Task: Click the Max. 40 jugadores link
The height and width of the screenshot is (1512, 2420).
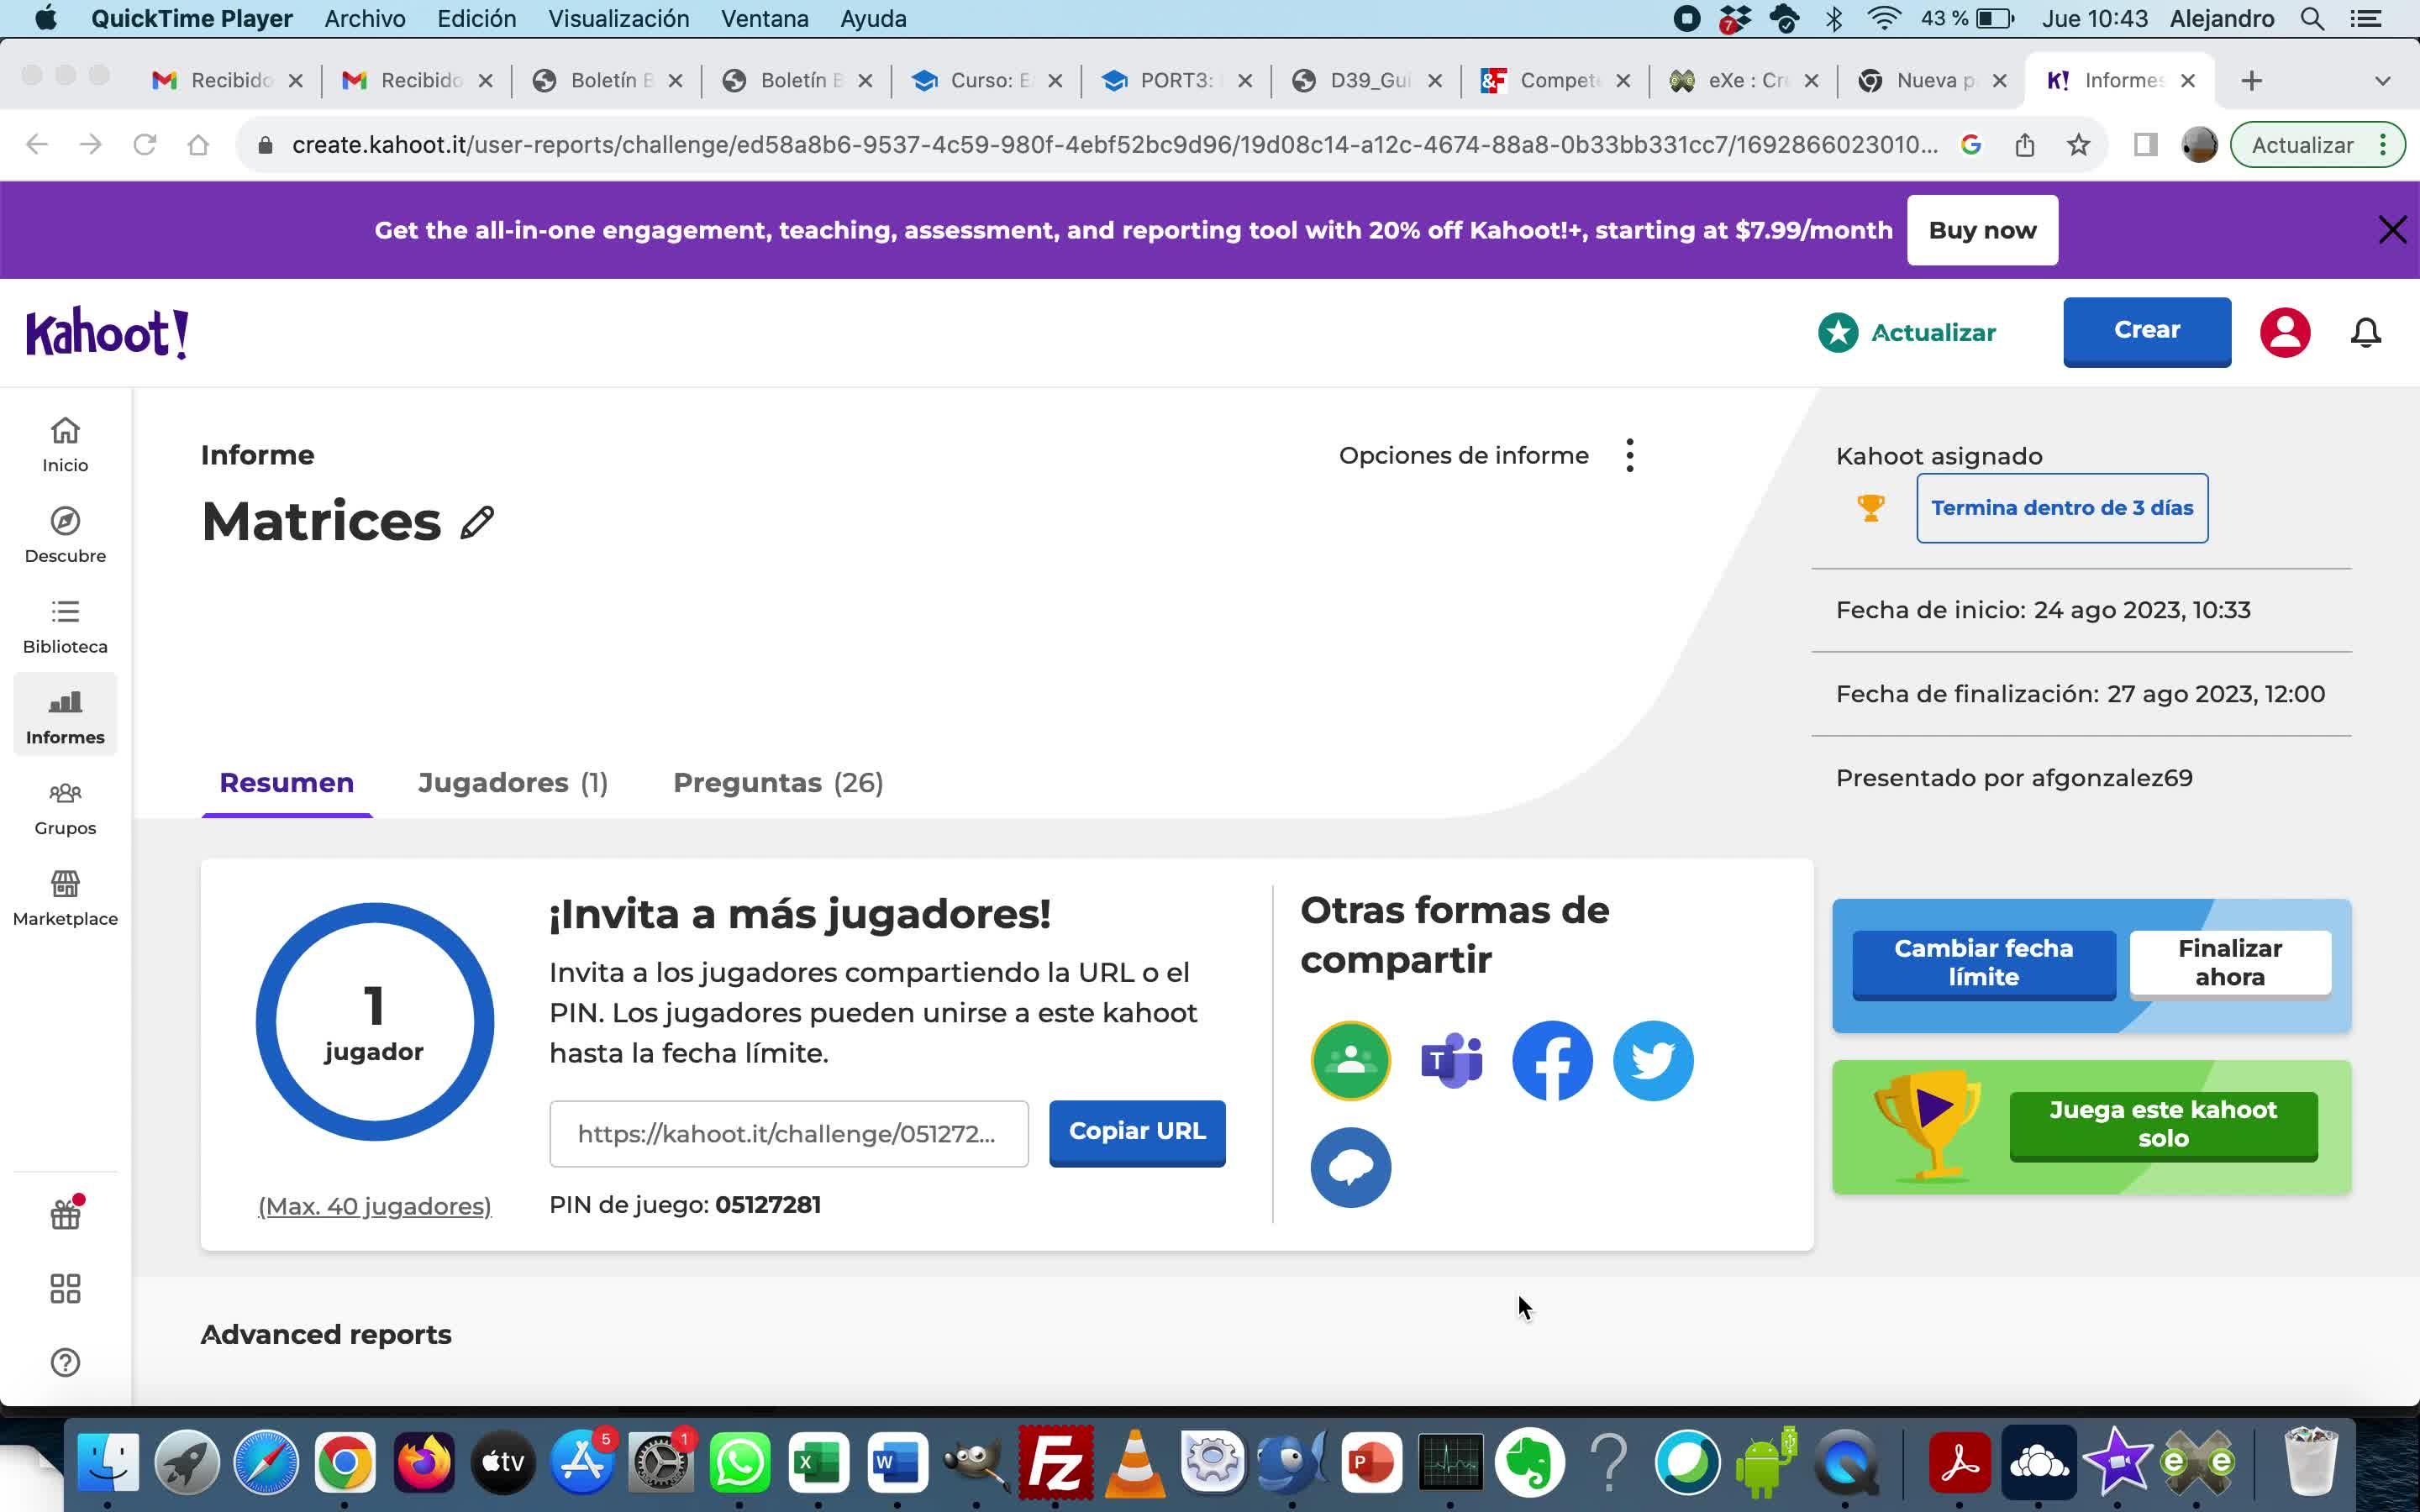Action: (375, 1206)
